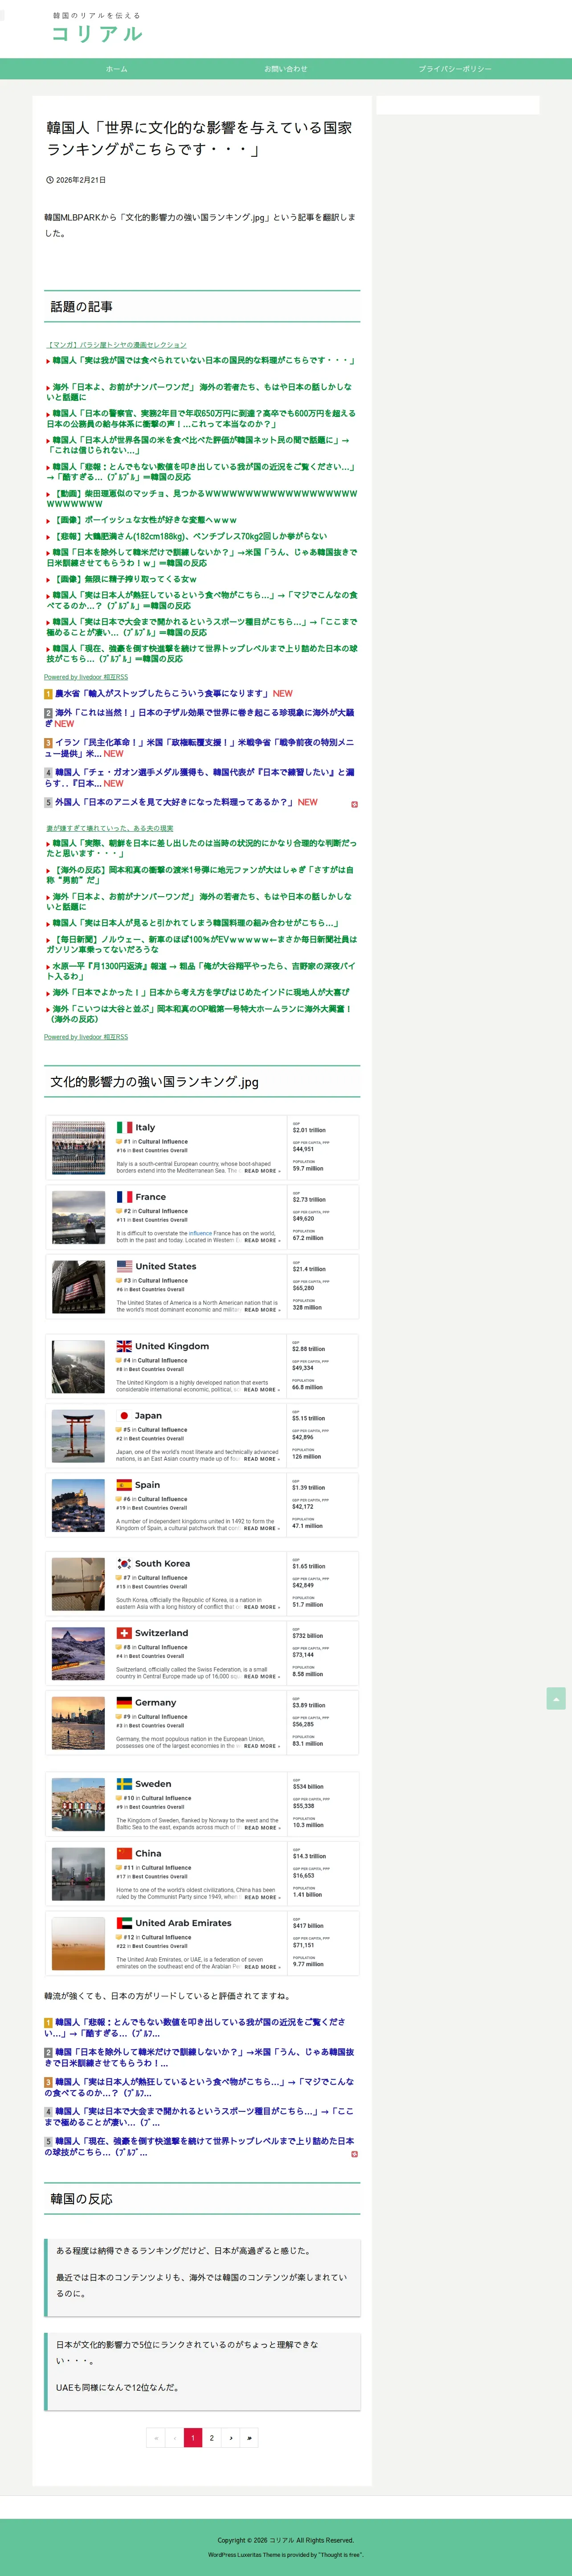Click the WordPress Luxeritas Theme footer credit

pyautogui.click(x=286, y=2554)
